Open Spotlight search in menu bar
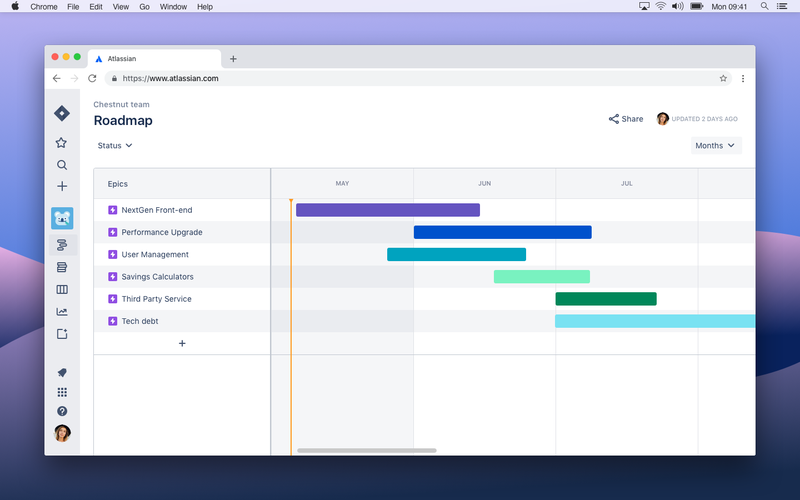800x500 pixels. (764, 6)
